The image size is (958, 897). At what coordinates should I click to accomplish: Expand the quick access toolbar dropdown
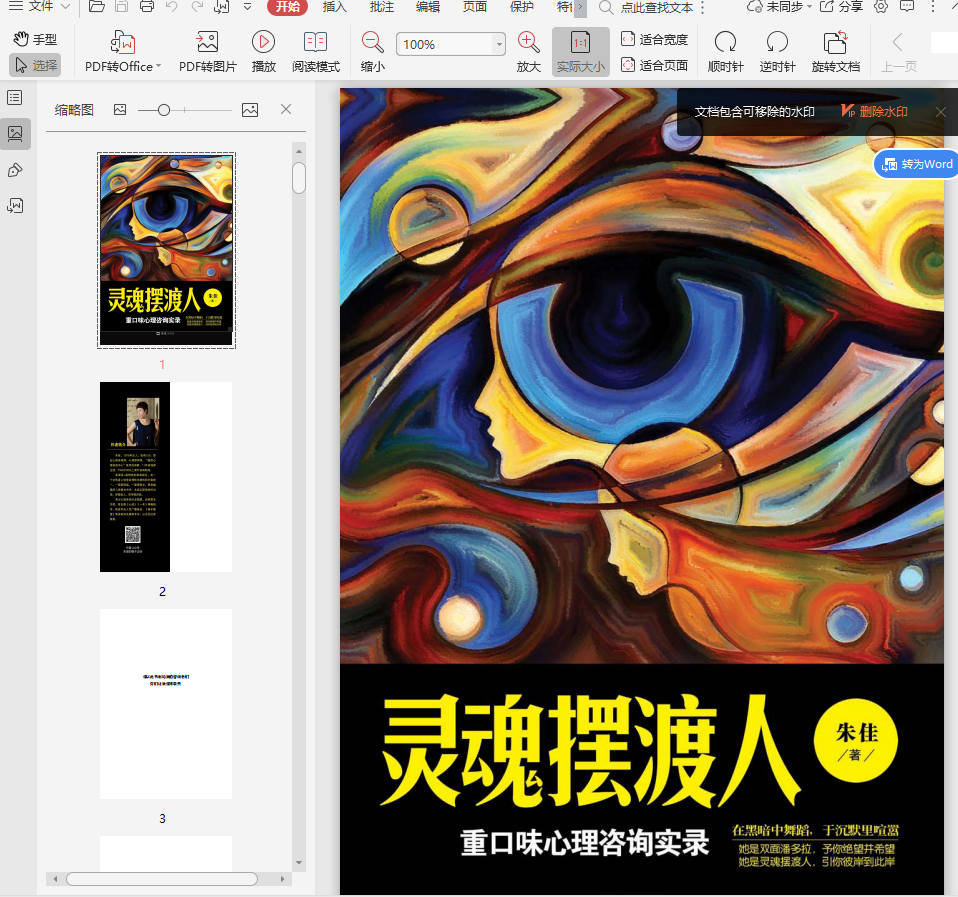247,7
